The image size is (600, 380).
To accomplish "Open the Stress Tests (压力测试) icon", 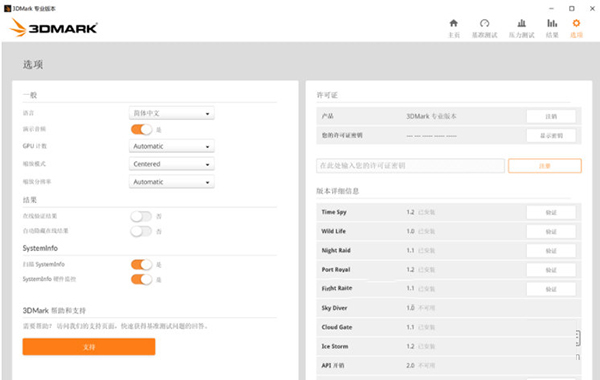I will (x=522, y=24).
